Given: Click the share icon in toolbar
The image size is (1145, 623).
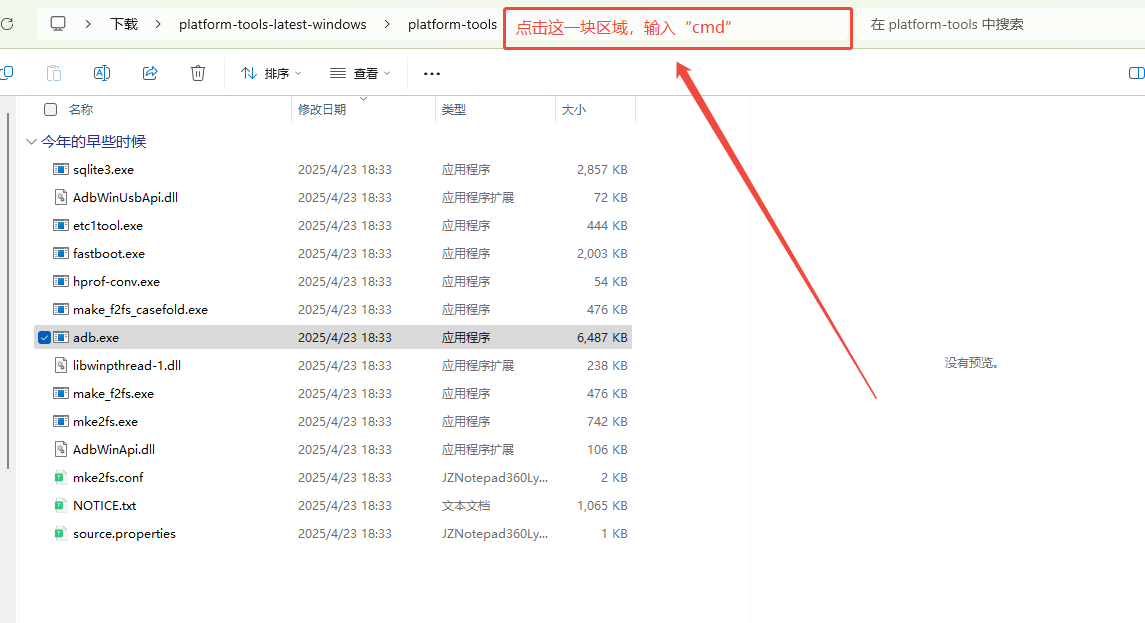Looking at the screenshot, I should coord(150,73).
